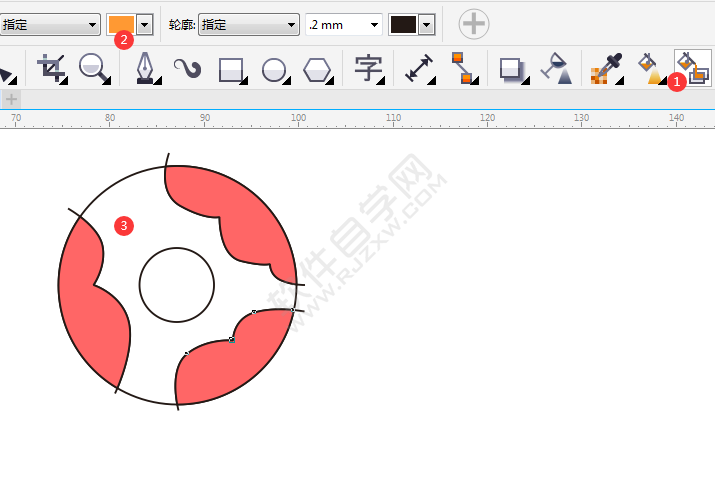Open the fill type dropdown
The height and width of the screenshot is (487, 715).
[x=51, y=24]
